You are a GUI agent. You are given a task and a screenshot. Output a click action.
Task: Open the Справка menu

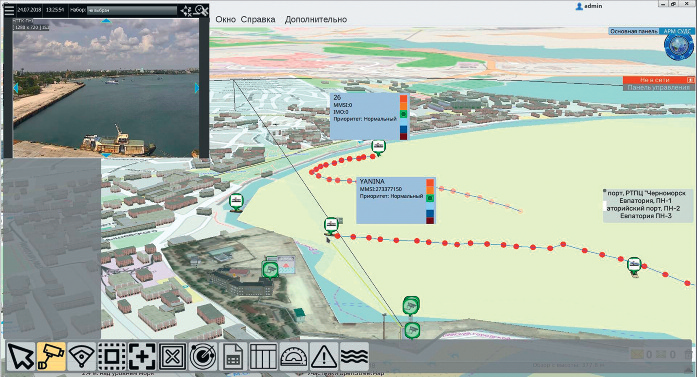pos(258,20)
